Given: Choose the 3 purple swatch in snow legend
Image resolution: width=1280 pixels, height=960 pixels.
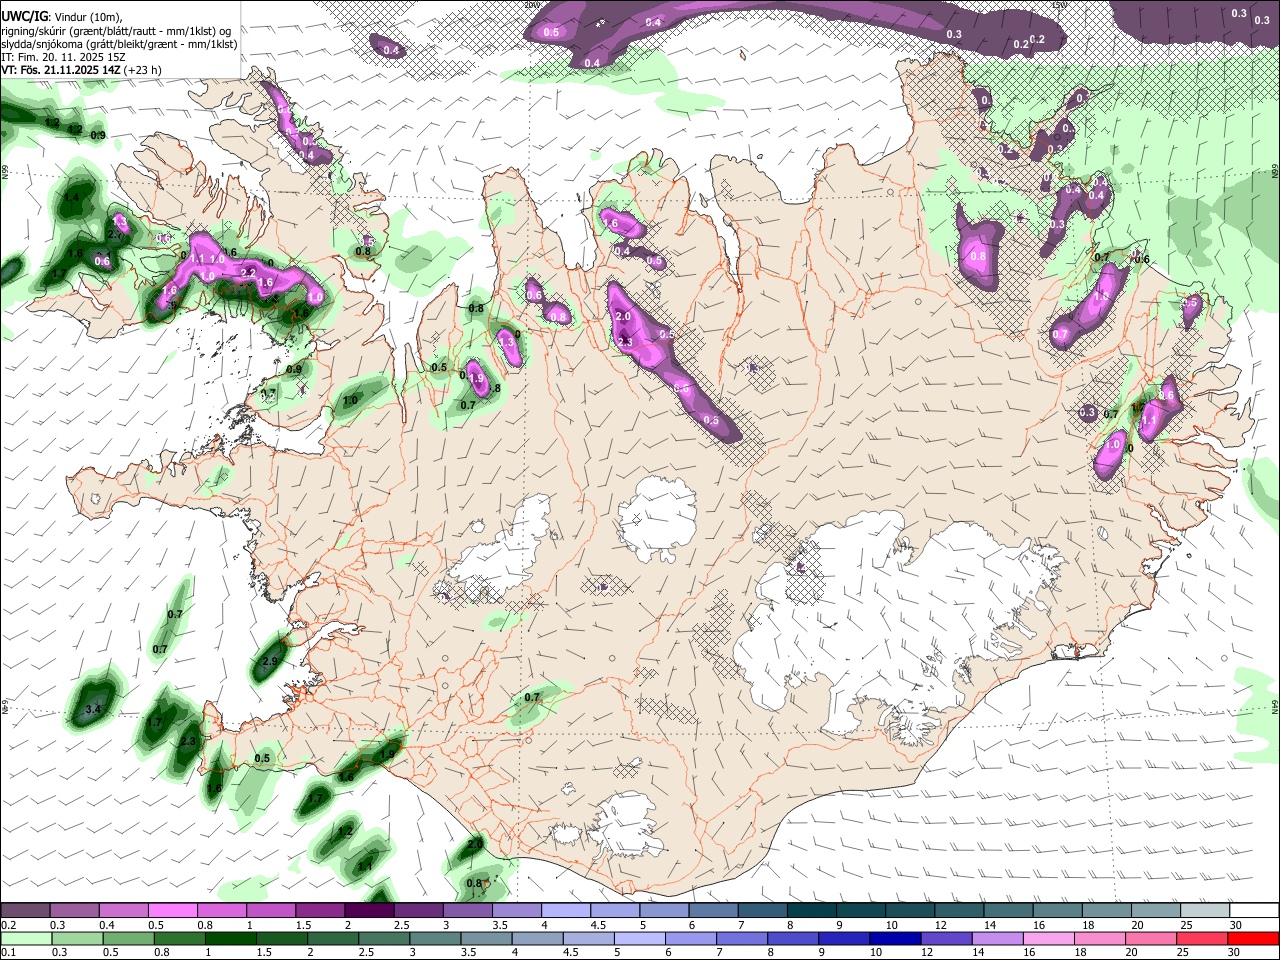Looking at the screenshot, I should pyautogui.click(x=467, y=911).
